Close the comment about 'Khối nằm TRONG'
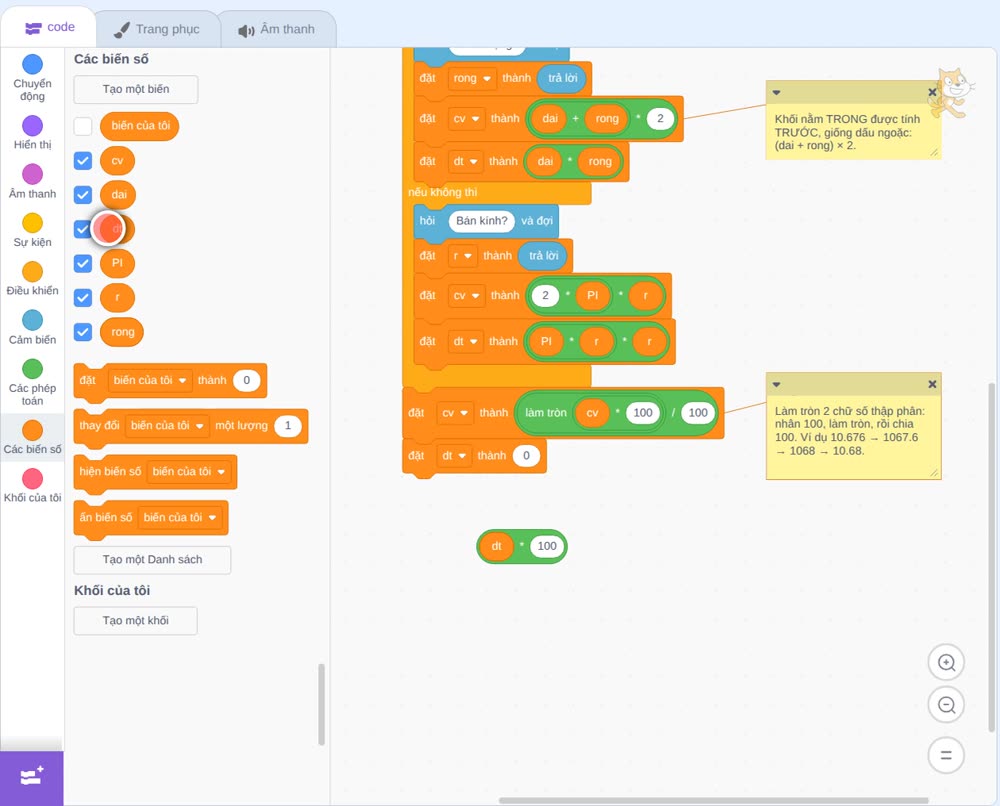This screenshot has width=1000, height=806. (932, 92)
